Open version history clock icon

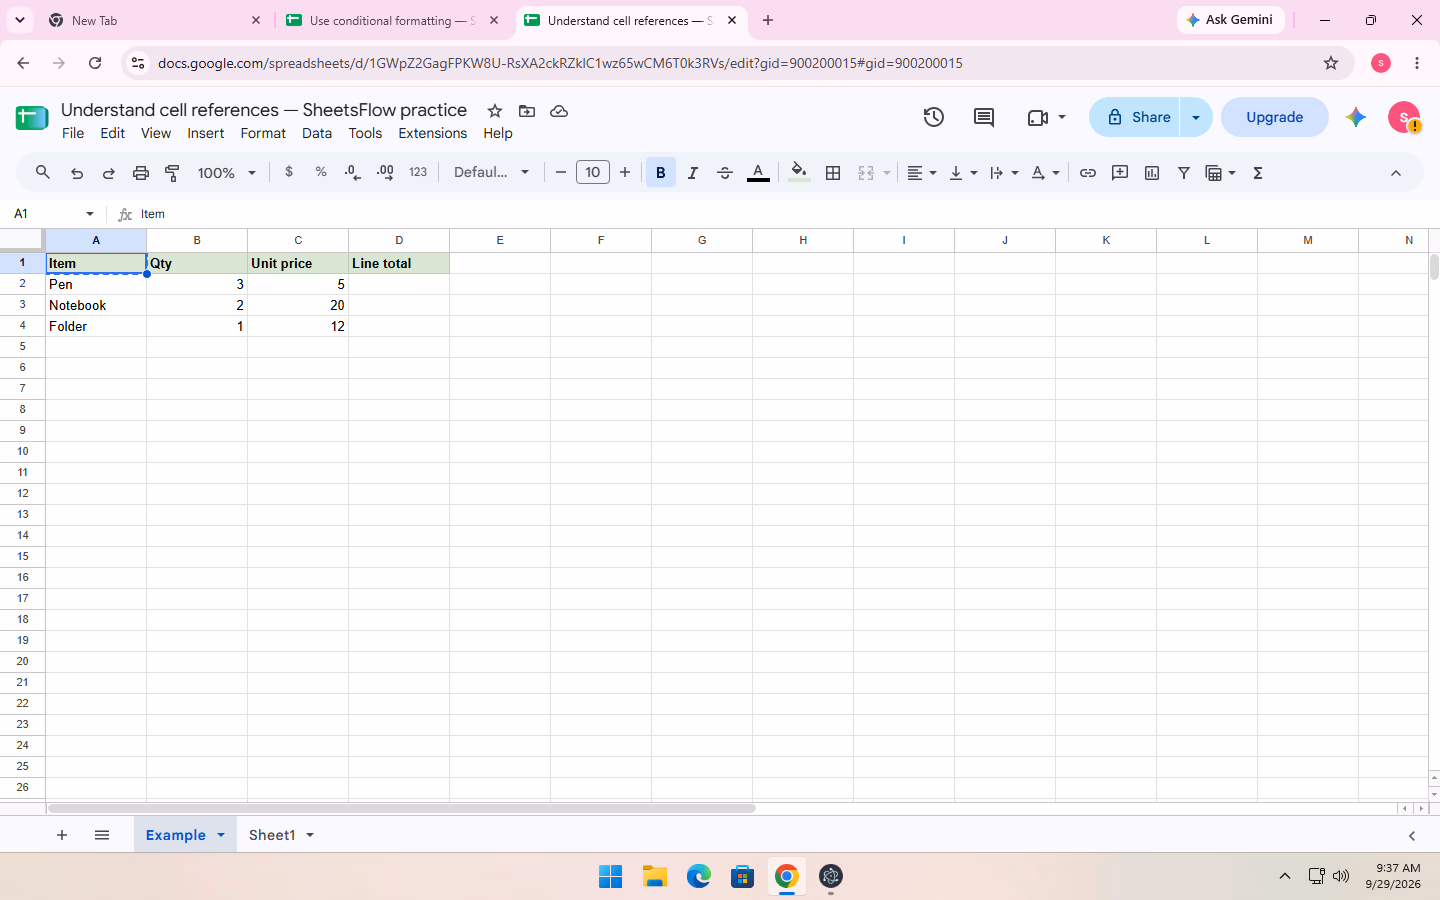click(x=934, y=117)
